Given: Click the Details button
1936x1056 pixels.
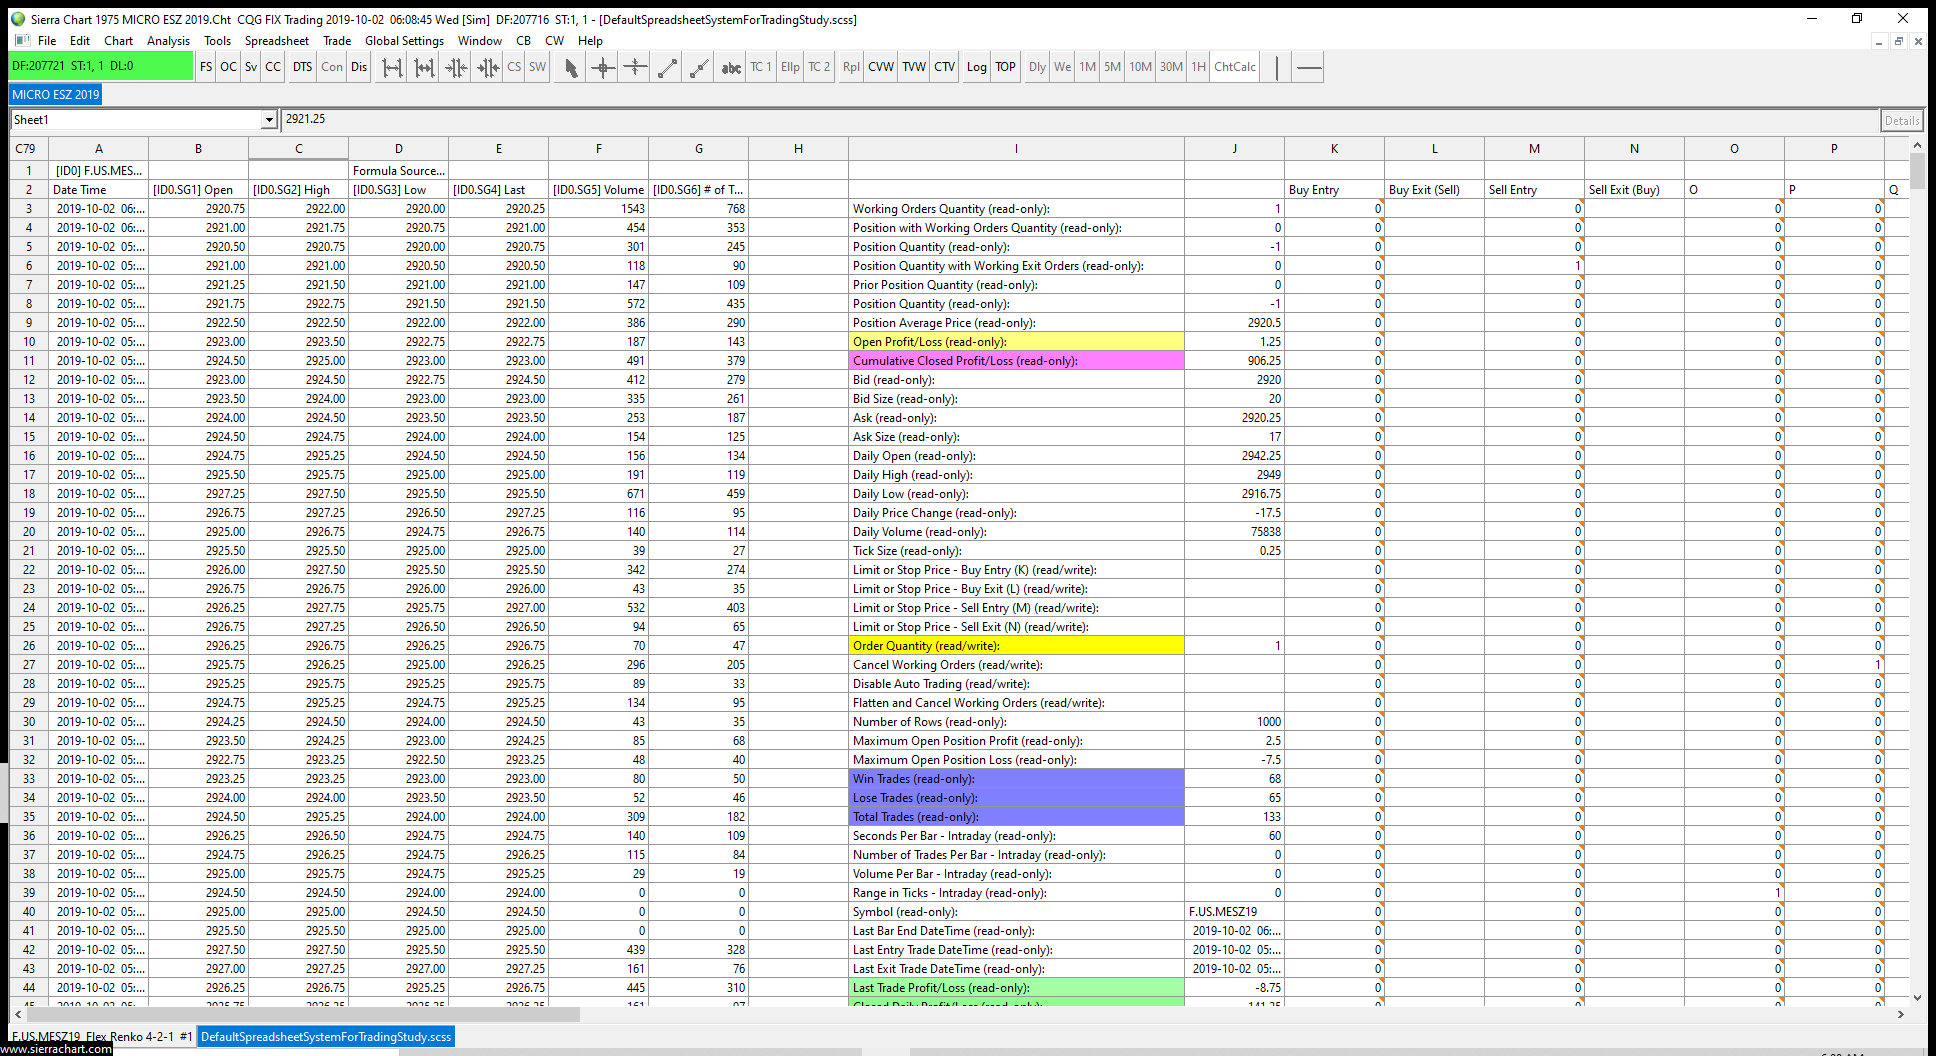Looking at the screenshot, I should tap(1901, 121).
